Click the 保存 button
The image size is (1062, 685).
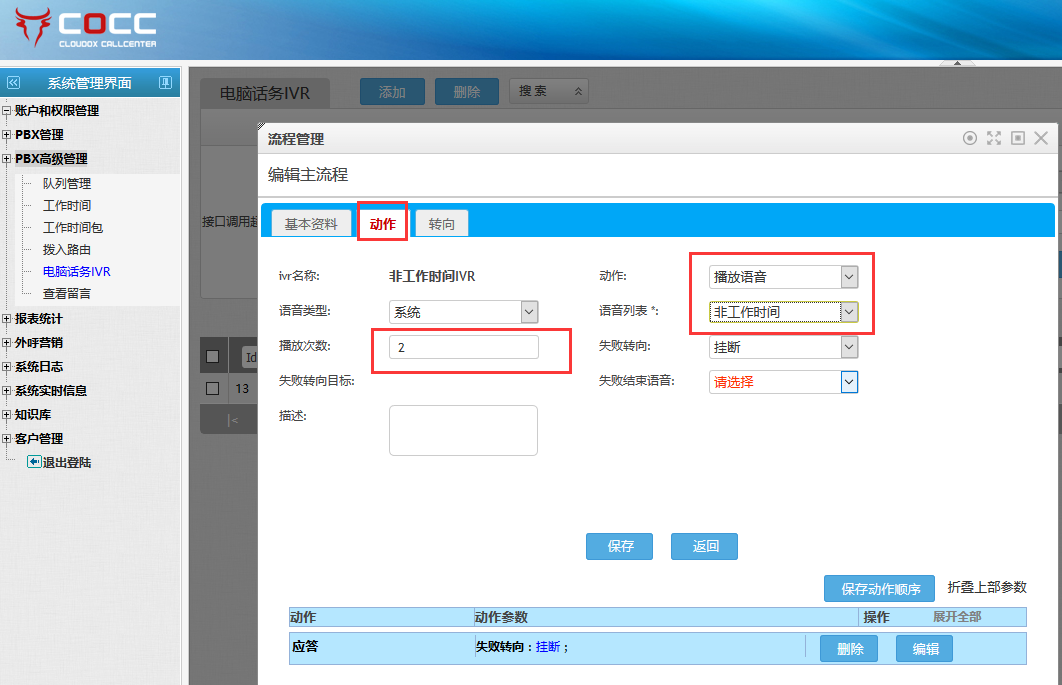click(x=620, y=546)
